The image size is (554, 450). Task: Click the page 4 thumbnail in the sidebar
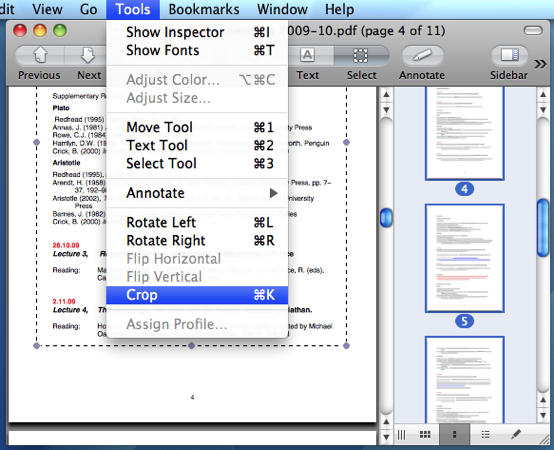(465, 134)
